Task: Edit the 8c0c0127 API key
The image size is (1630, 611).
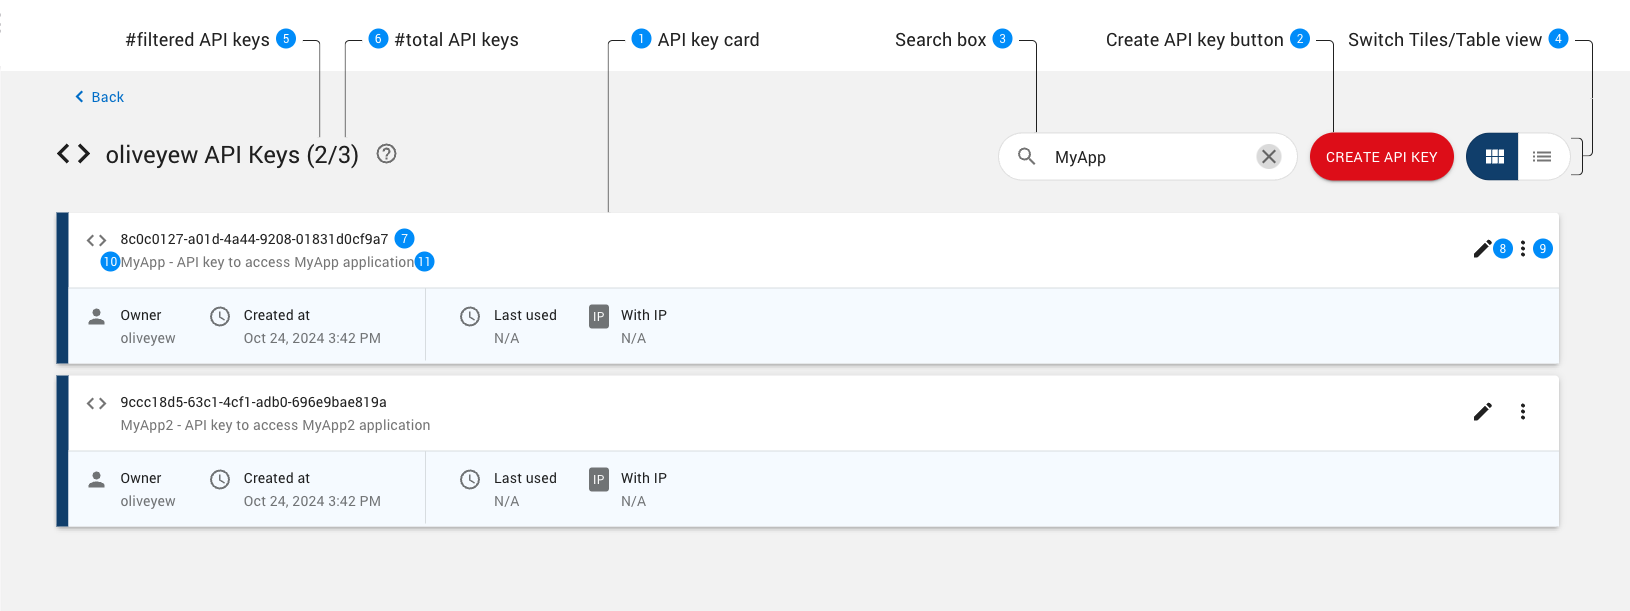Action: [x=1482, y=249]
